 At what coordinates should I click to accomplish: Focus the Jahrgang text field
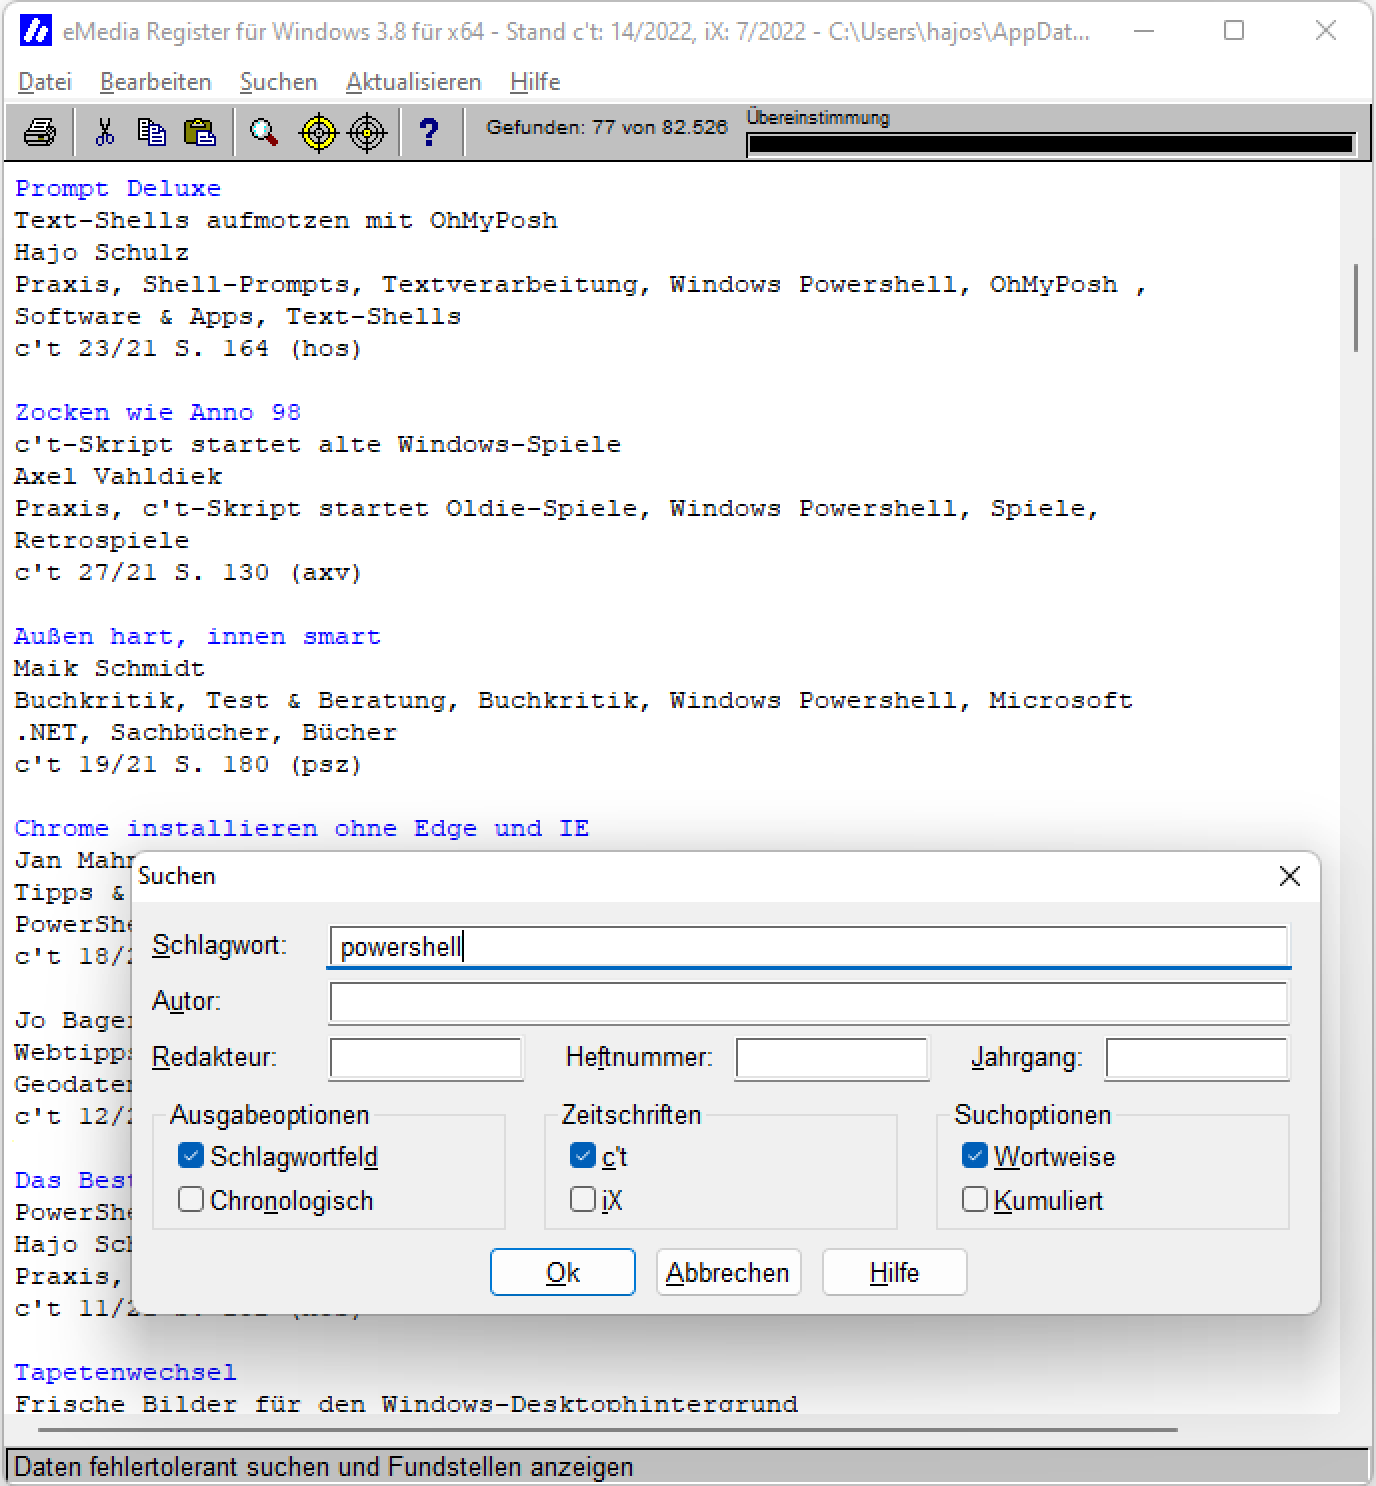1196,1058
